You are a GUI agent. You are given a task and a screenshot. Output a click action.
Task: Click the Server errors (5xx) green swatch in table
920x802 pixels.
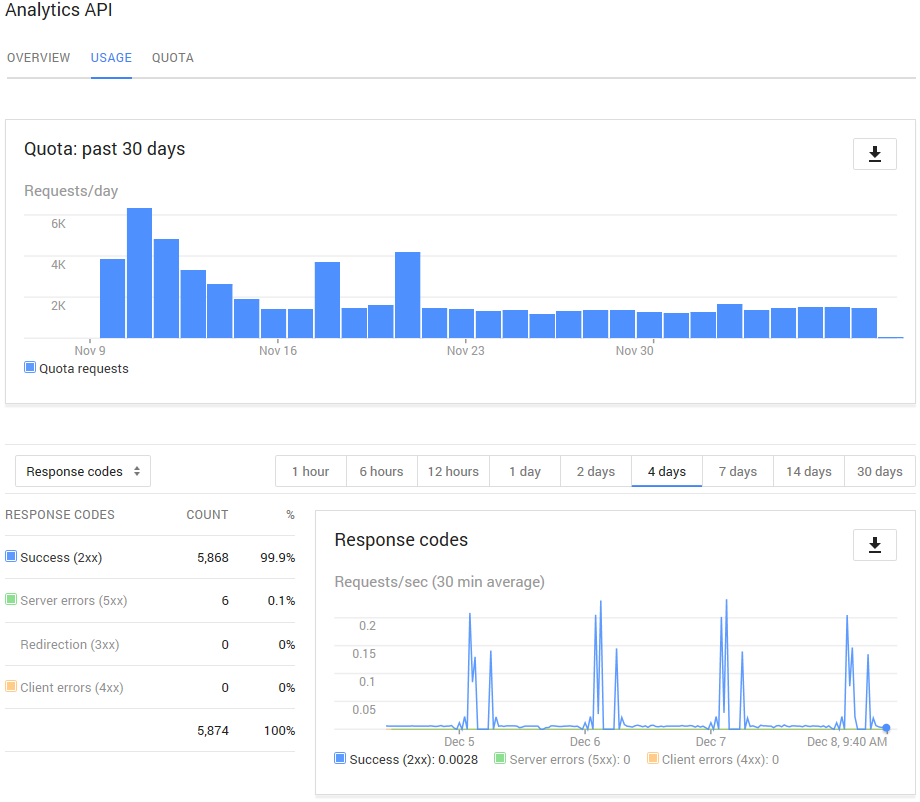(x=11, y=599)
